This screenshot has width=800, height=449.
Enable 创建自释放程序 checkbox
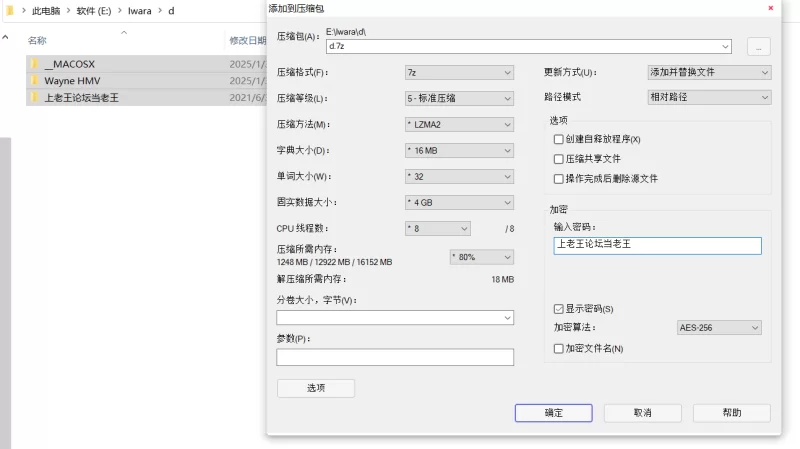(558, 139)
